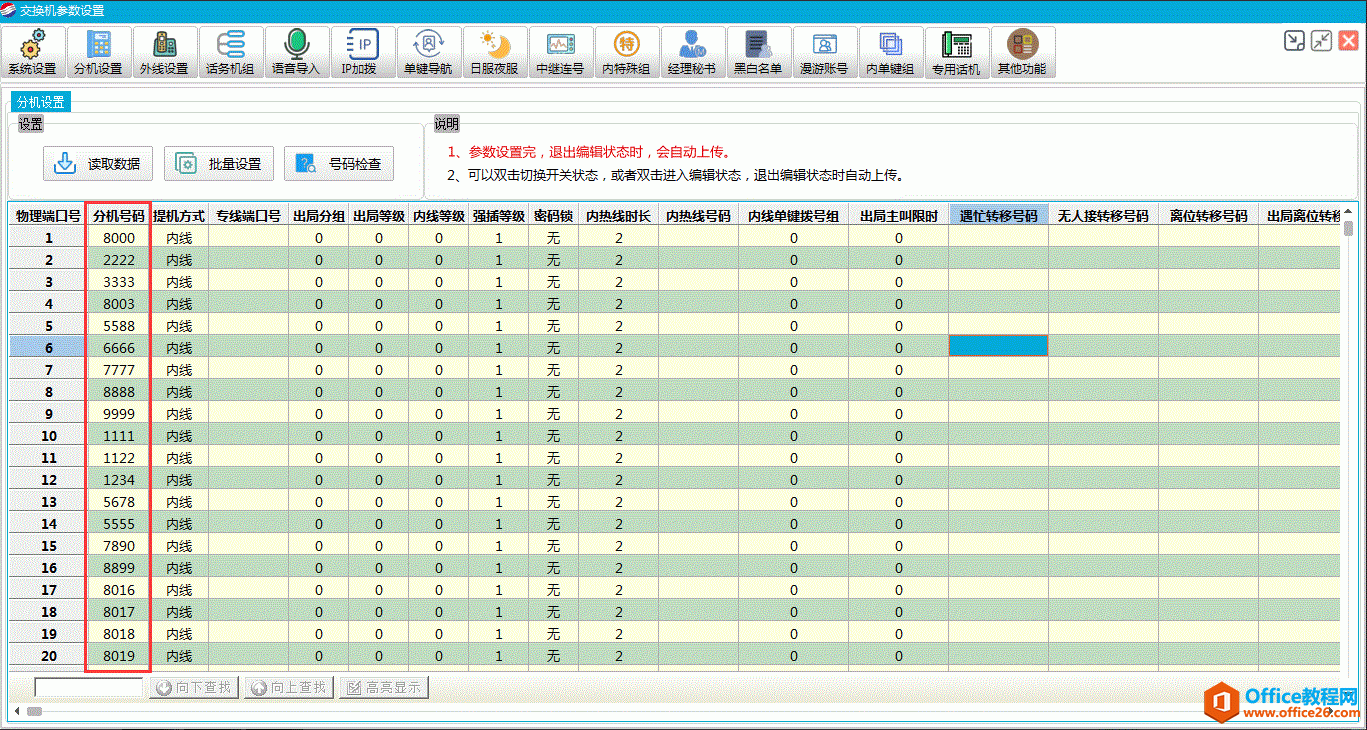This screenshot has height=730, width=1367.
Task: Click 批量设置 button
Action: tap(219, 164)
